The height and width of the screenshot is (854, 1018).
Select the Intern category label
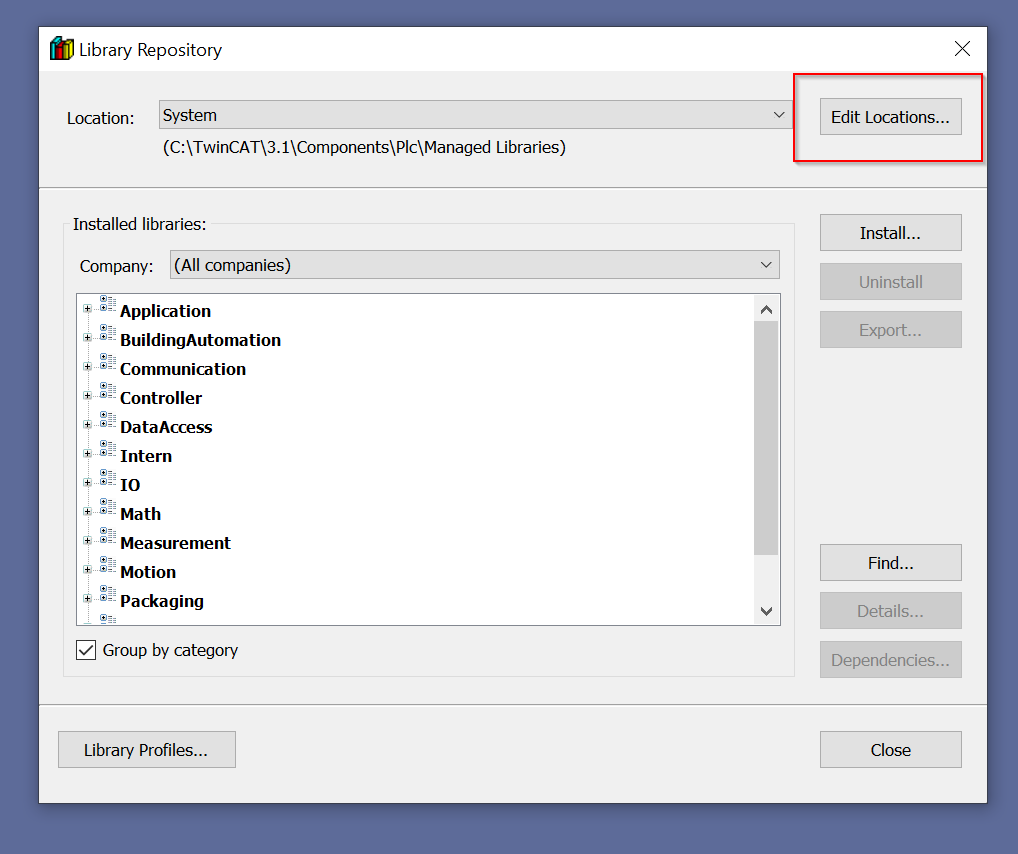pos(146,456)
